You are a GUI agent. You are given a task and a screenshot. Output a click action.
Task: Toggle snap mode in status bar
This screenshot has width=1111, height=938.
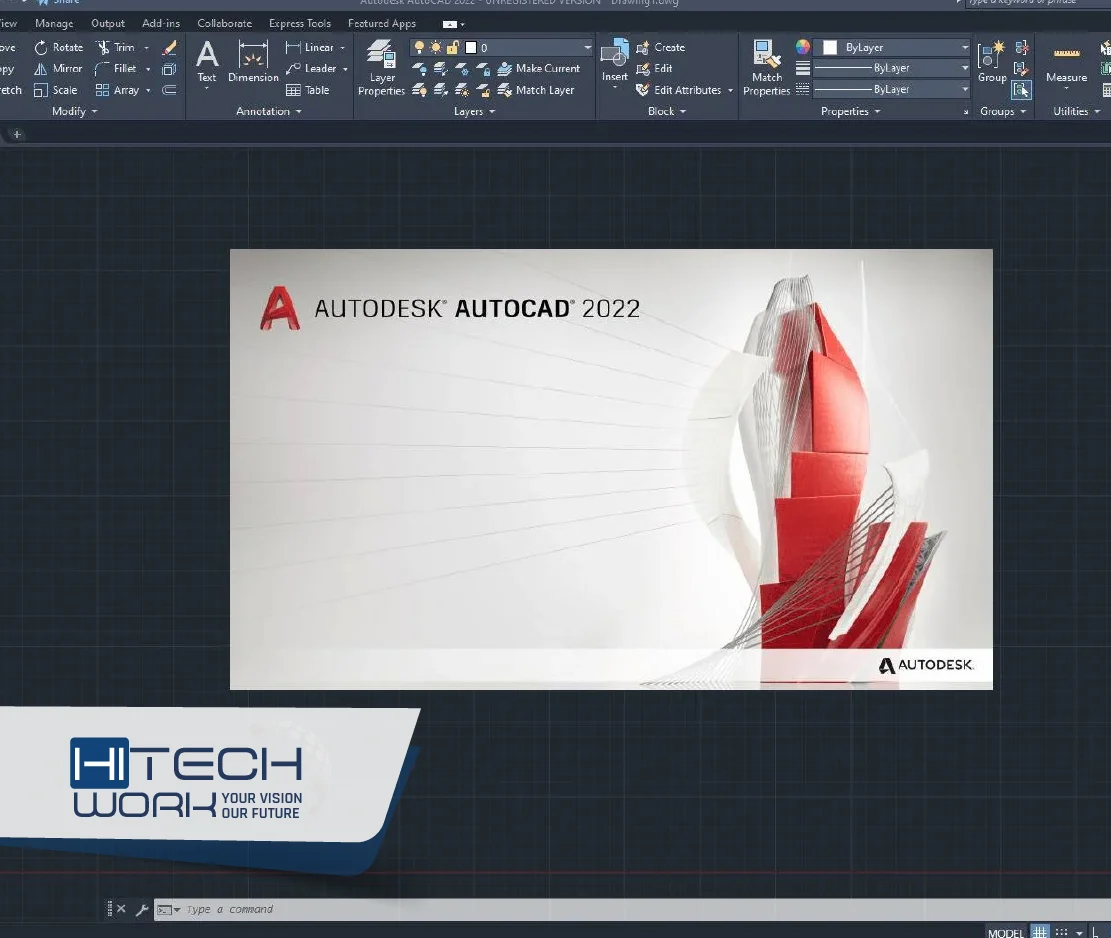tap(1061, 932)
